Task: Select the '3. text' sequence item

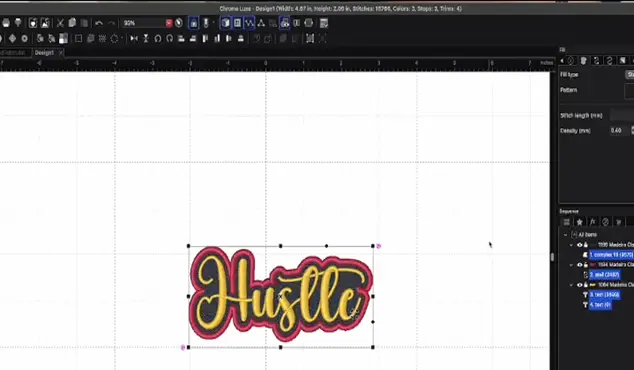Action: point(604,294)
